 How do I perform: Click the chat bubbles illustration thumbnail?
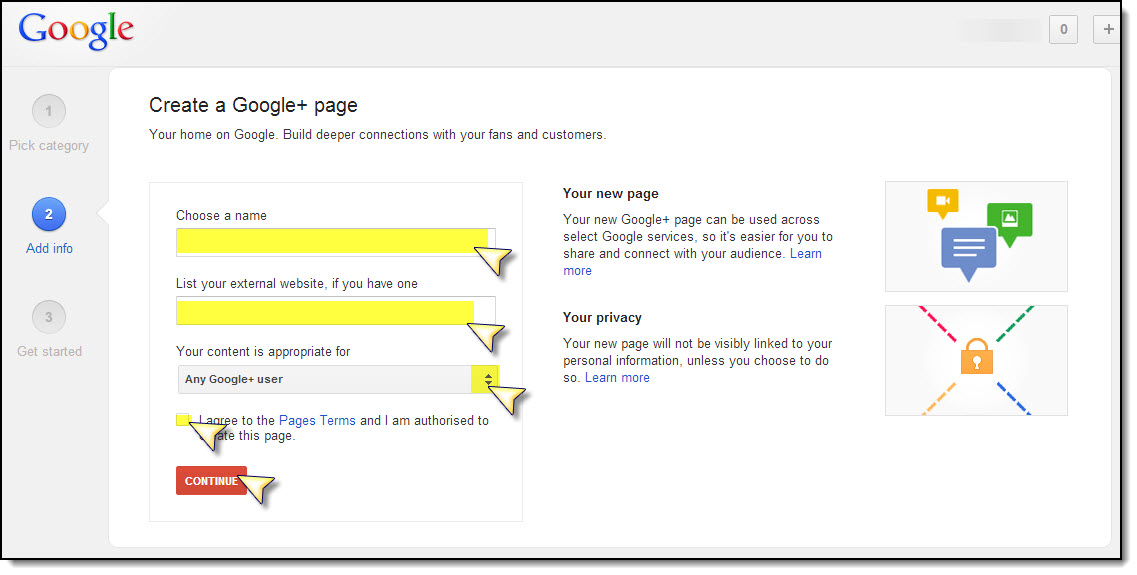pos(976,236)
